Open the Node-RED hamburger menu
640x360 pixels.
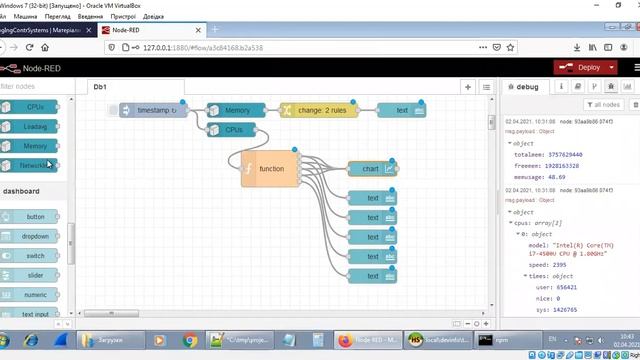pyautogui.click(x=636, y=67)
